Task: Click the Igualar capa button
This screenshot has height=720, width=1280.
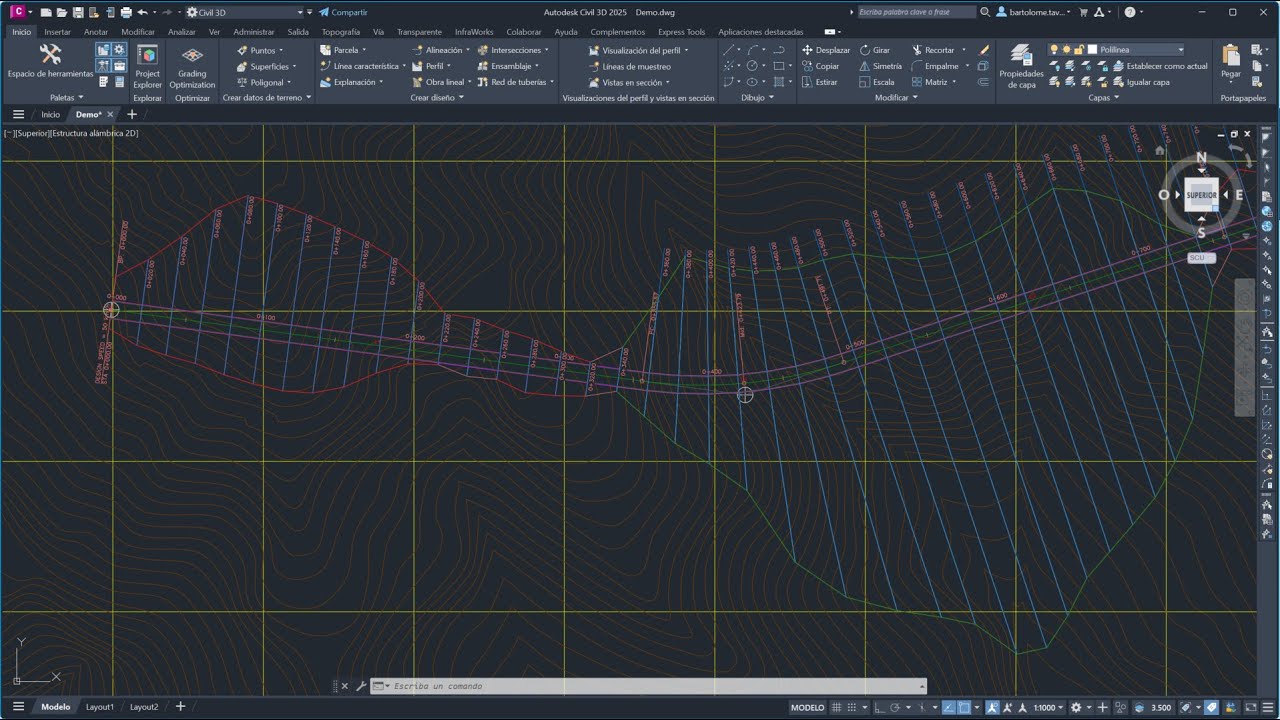Action: coord(1141,82)
